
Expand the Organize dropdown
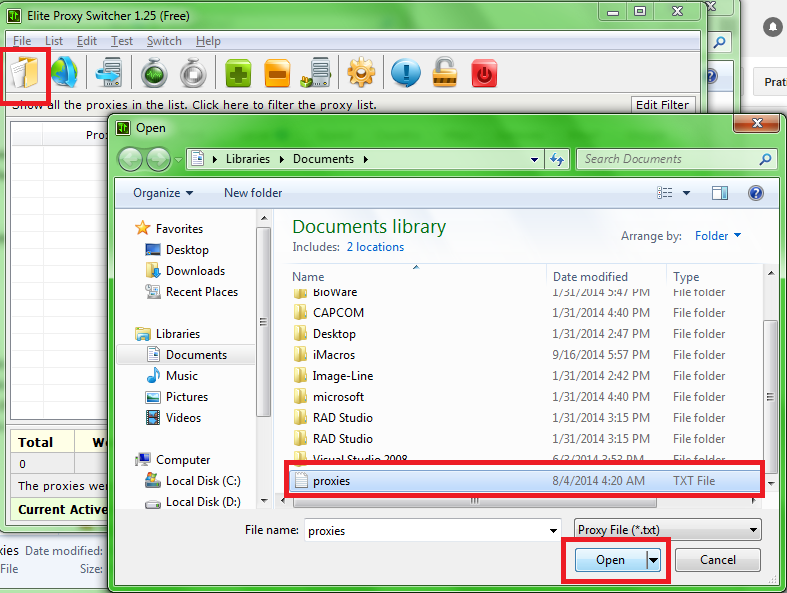click(163, 193)
